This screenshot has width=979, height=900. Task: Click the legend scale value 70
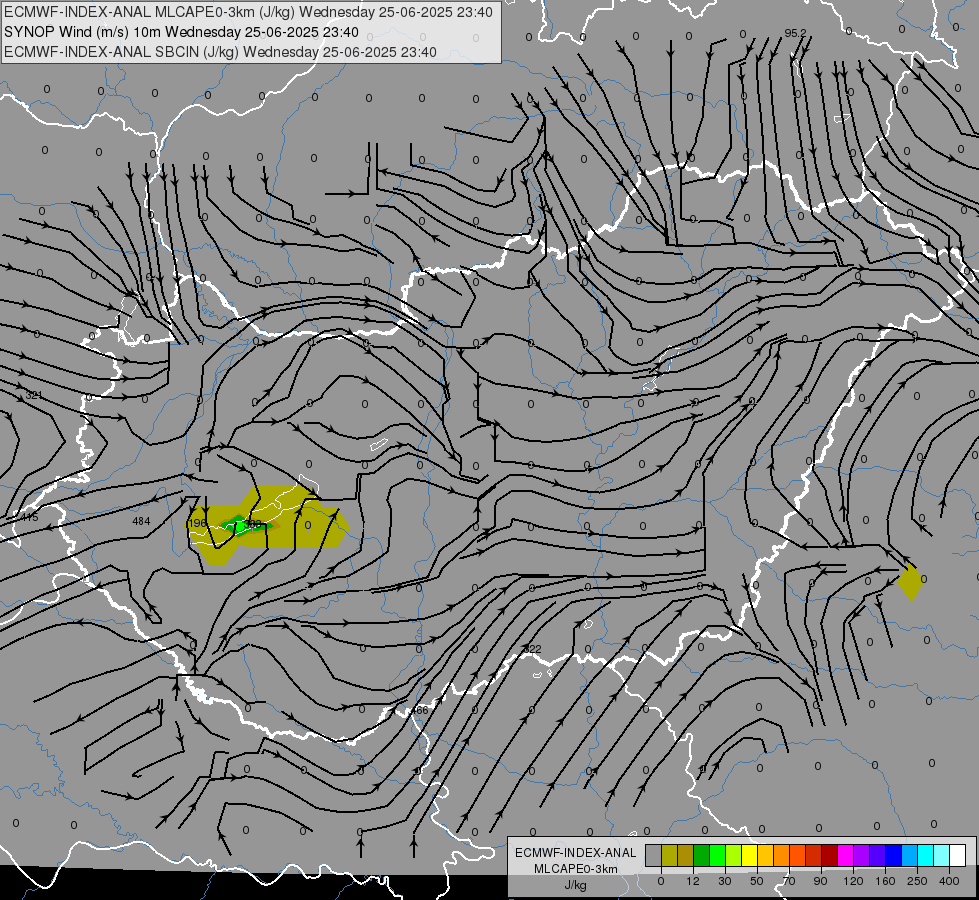tap(789, 881)
